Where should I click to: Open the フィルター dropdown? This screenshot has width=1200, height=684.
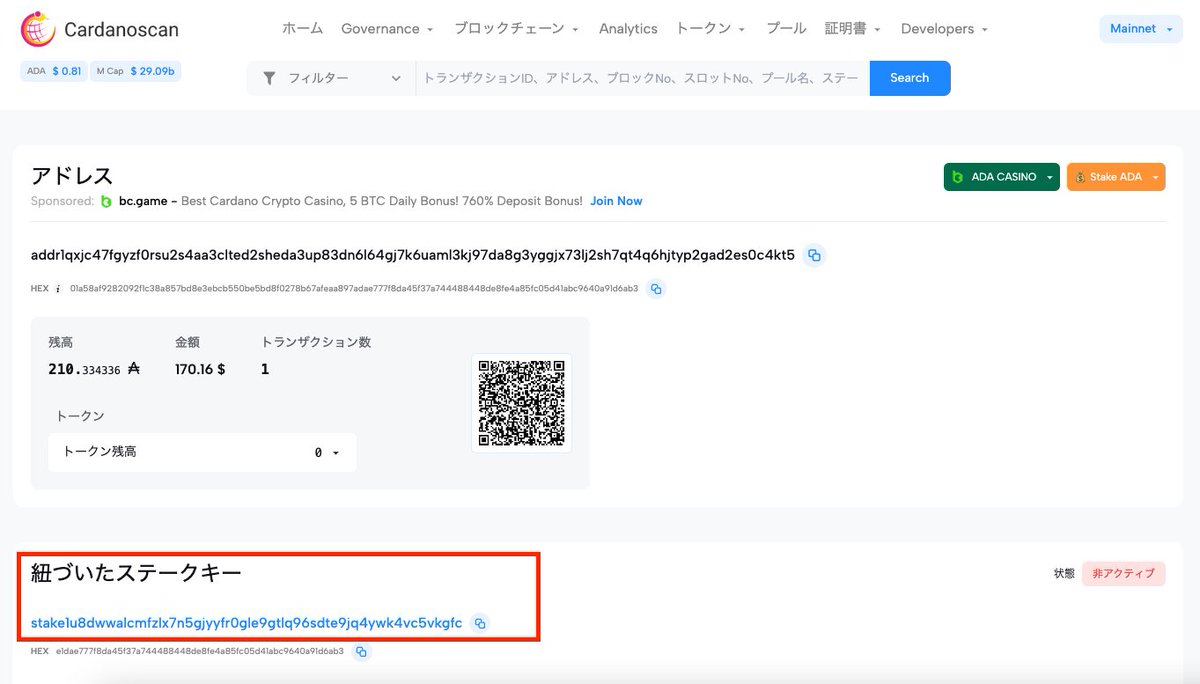click(x=331, y=78)
